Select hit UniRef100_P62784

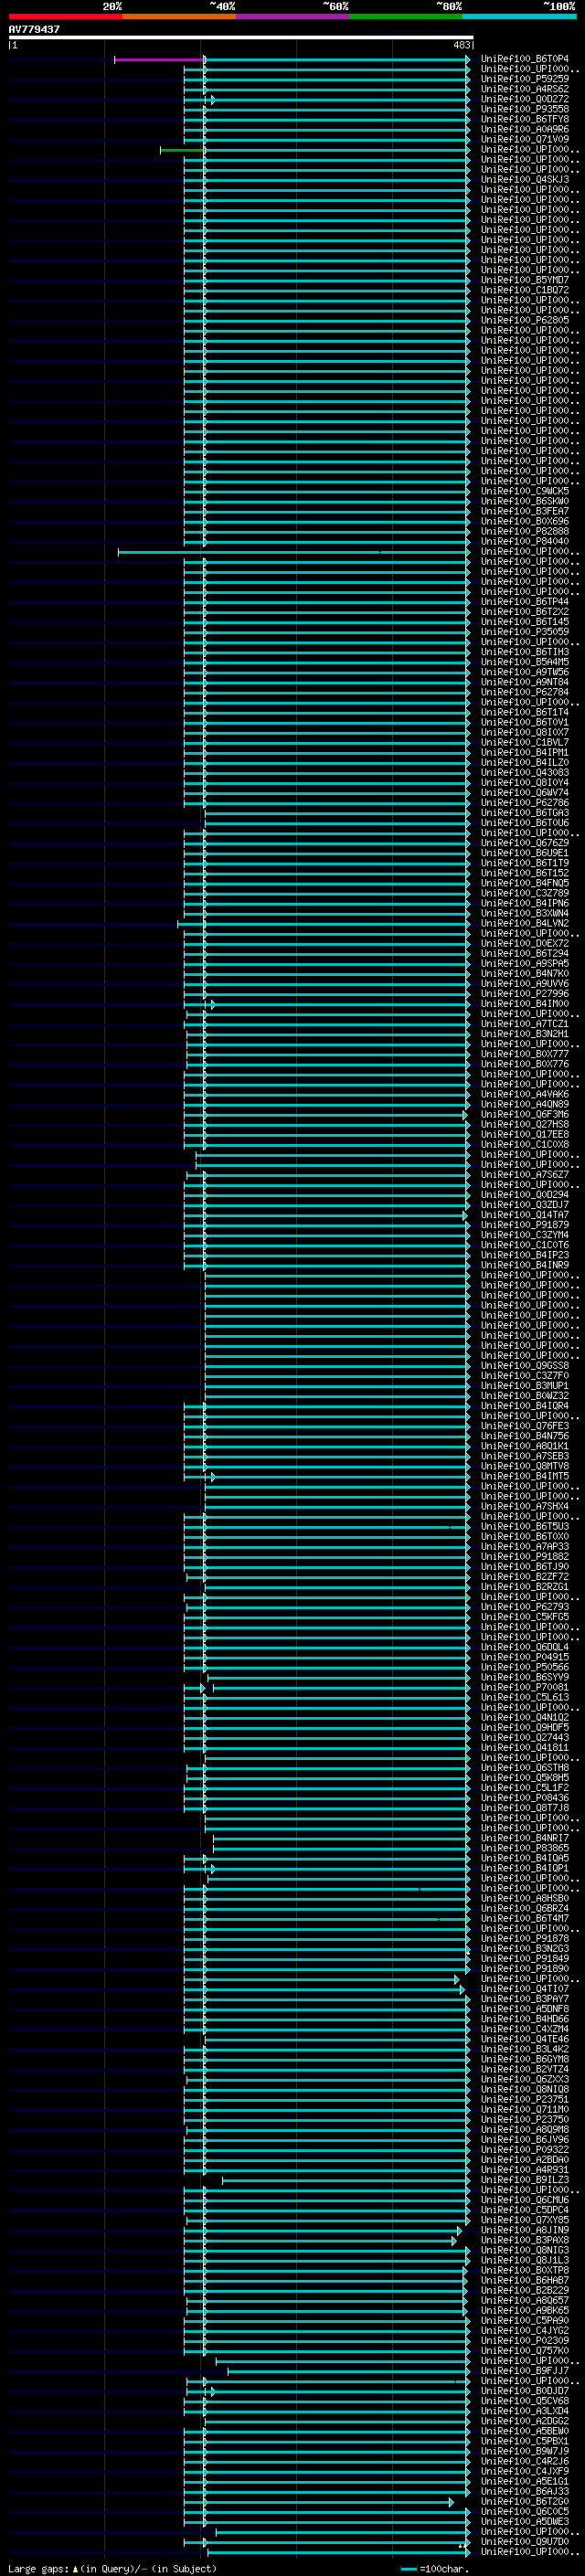tap(524, 692)
